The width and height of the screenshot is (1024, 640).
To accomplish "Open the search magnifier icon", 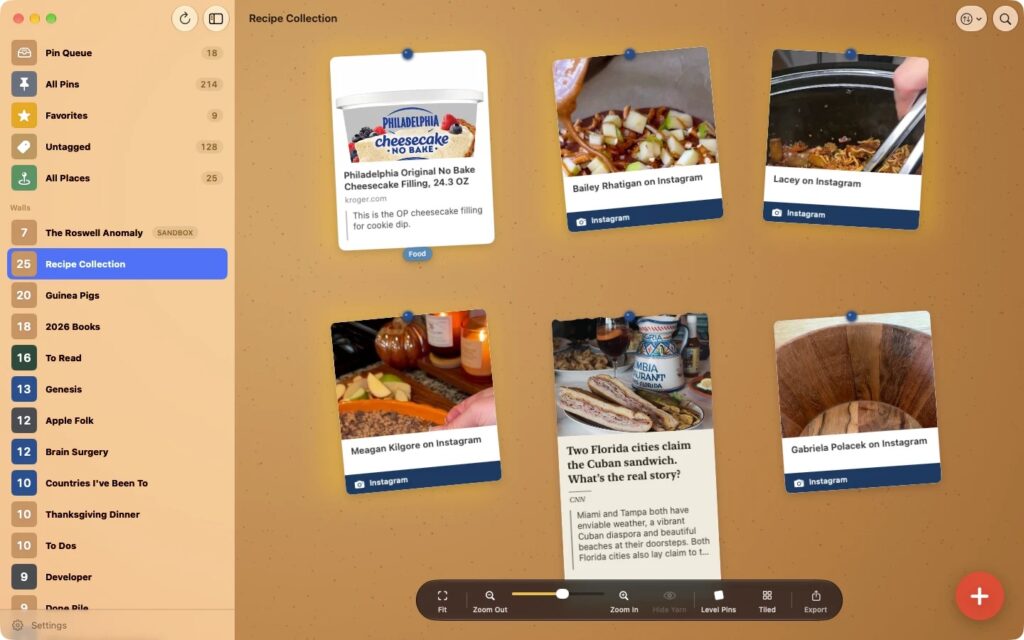I will (x=1006, y=19).
